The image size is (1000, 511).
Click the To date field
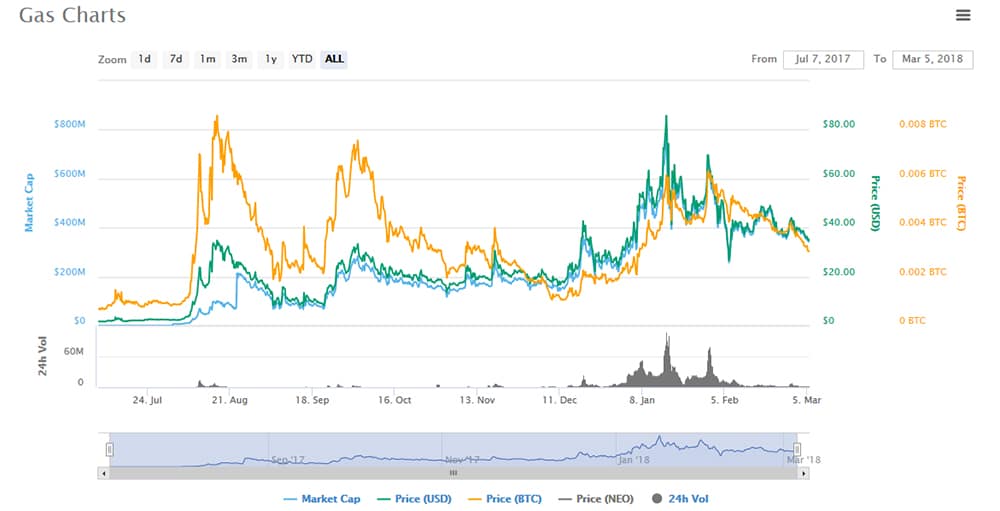tap(932, 59)
